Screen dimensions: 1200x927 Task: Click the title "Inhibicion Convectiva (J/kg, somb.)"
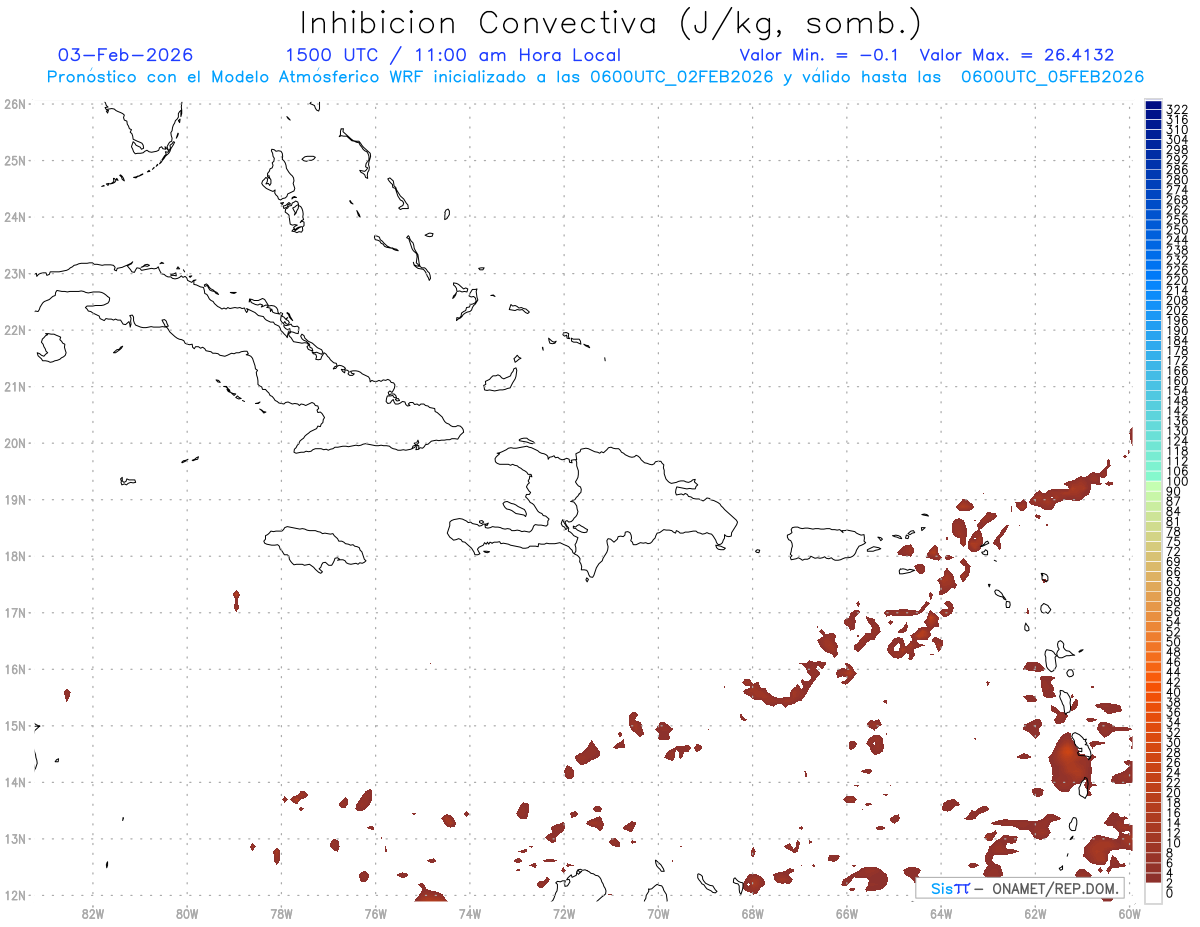tap(611, 23)
